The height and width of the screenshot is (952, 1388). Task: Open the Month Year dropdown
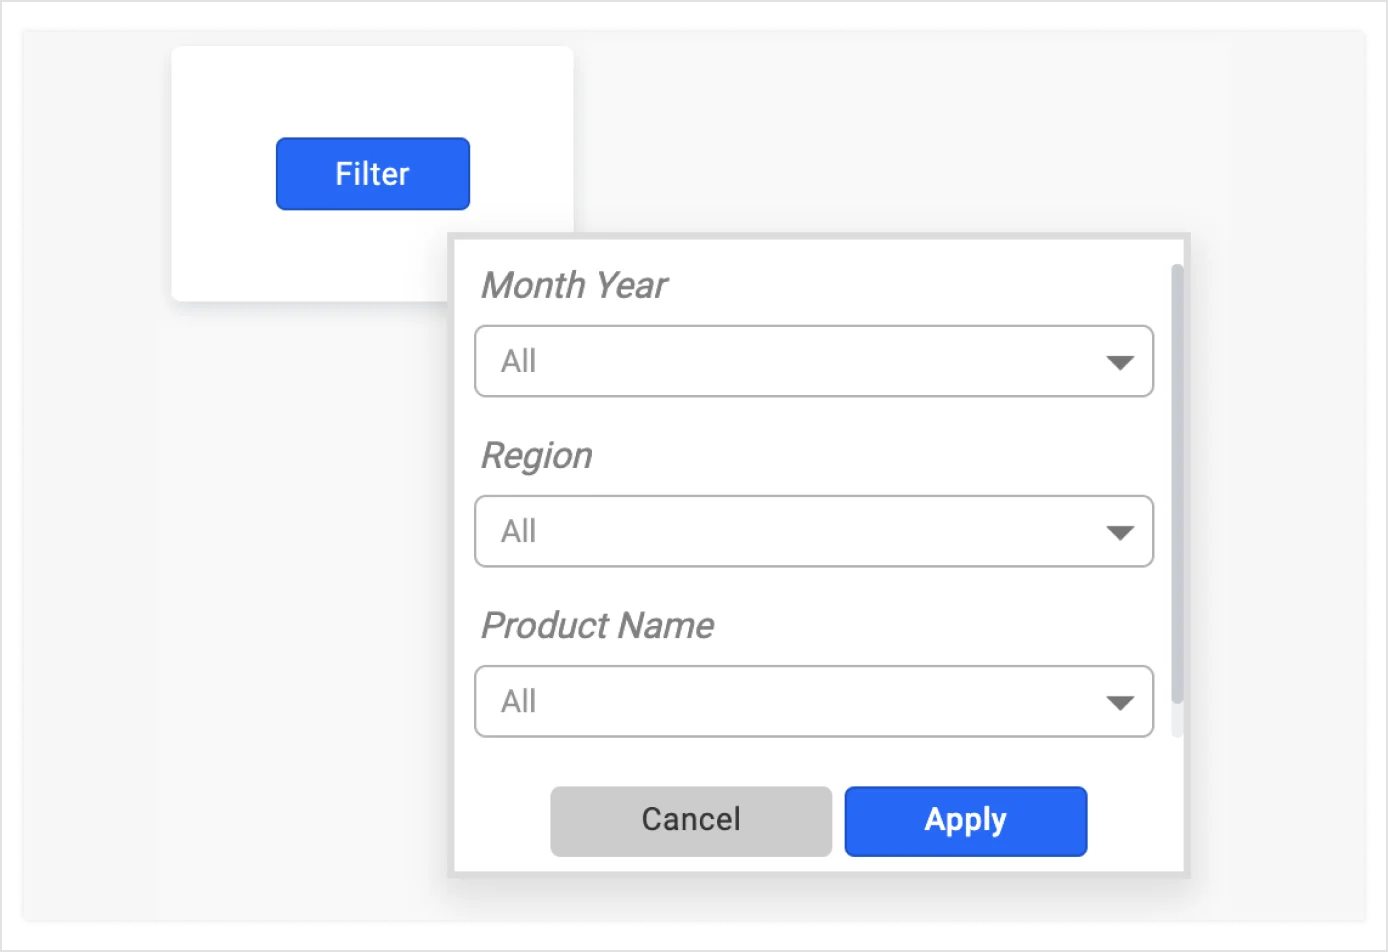tap(813, 361)
